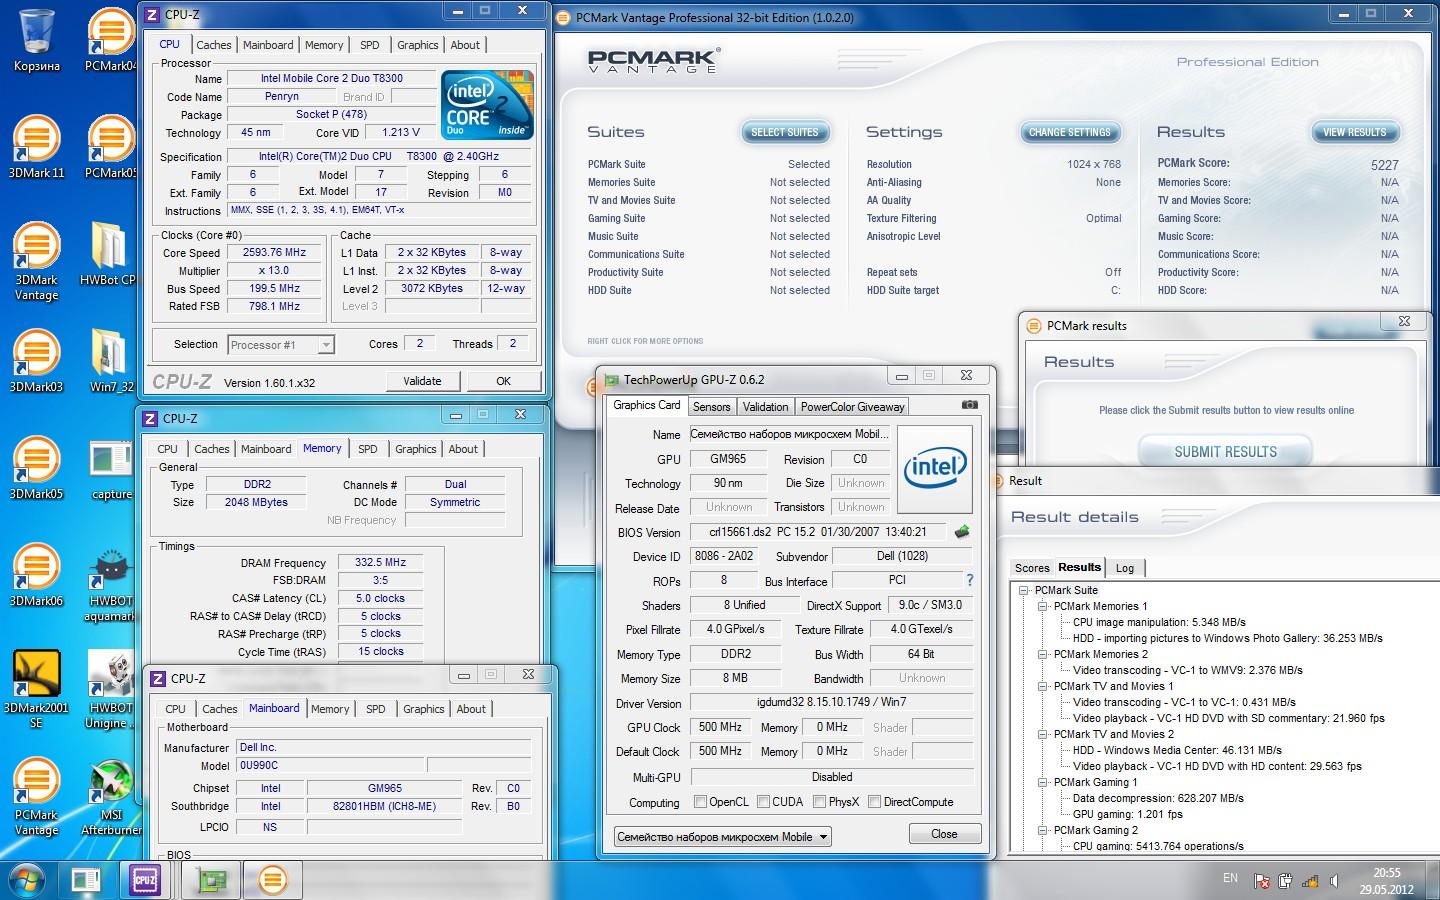Click the network signal tray icon

coord(1309,881)
